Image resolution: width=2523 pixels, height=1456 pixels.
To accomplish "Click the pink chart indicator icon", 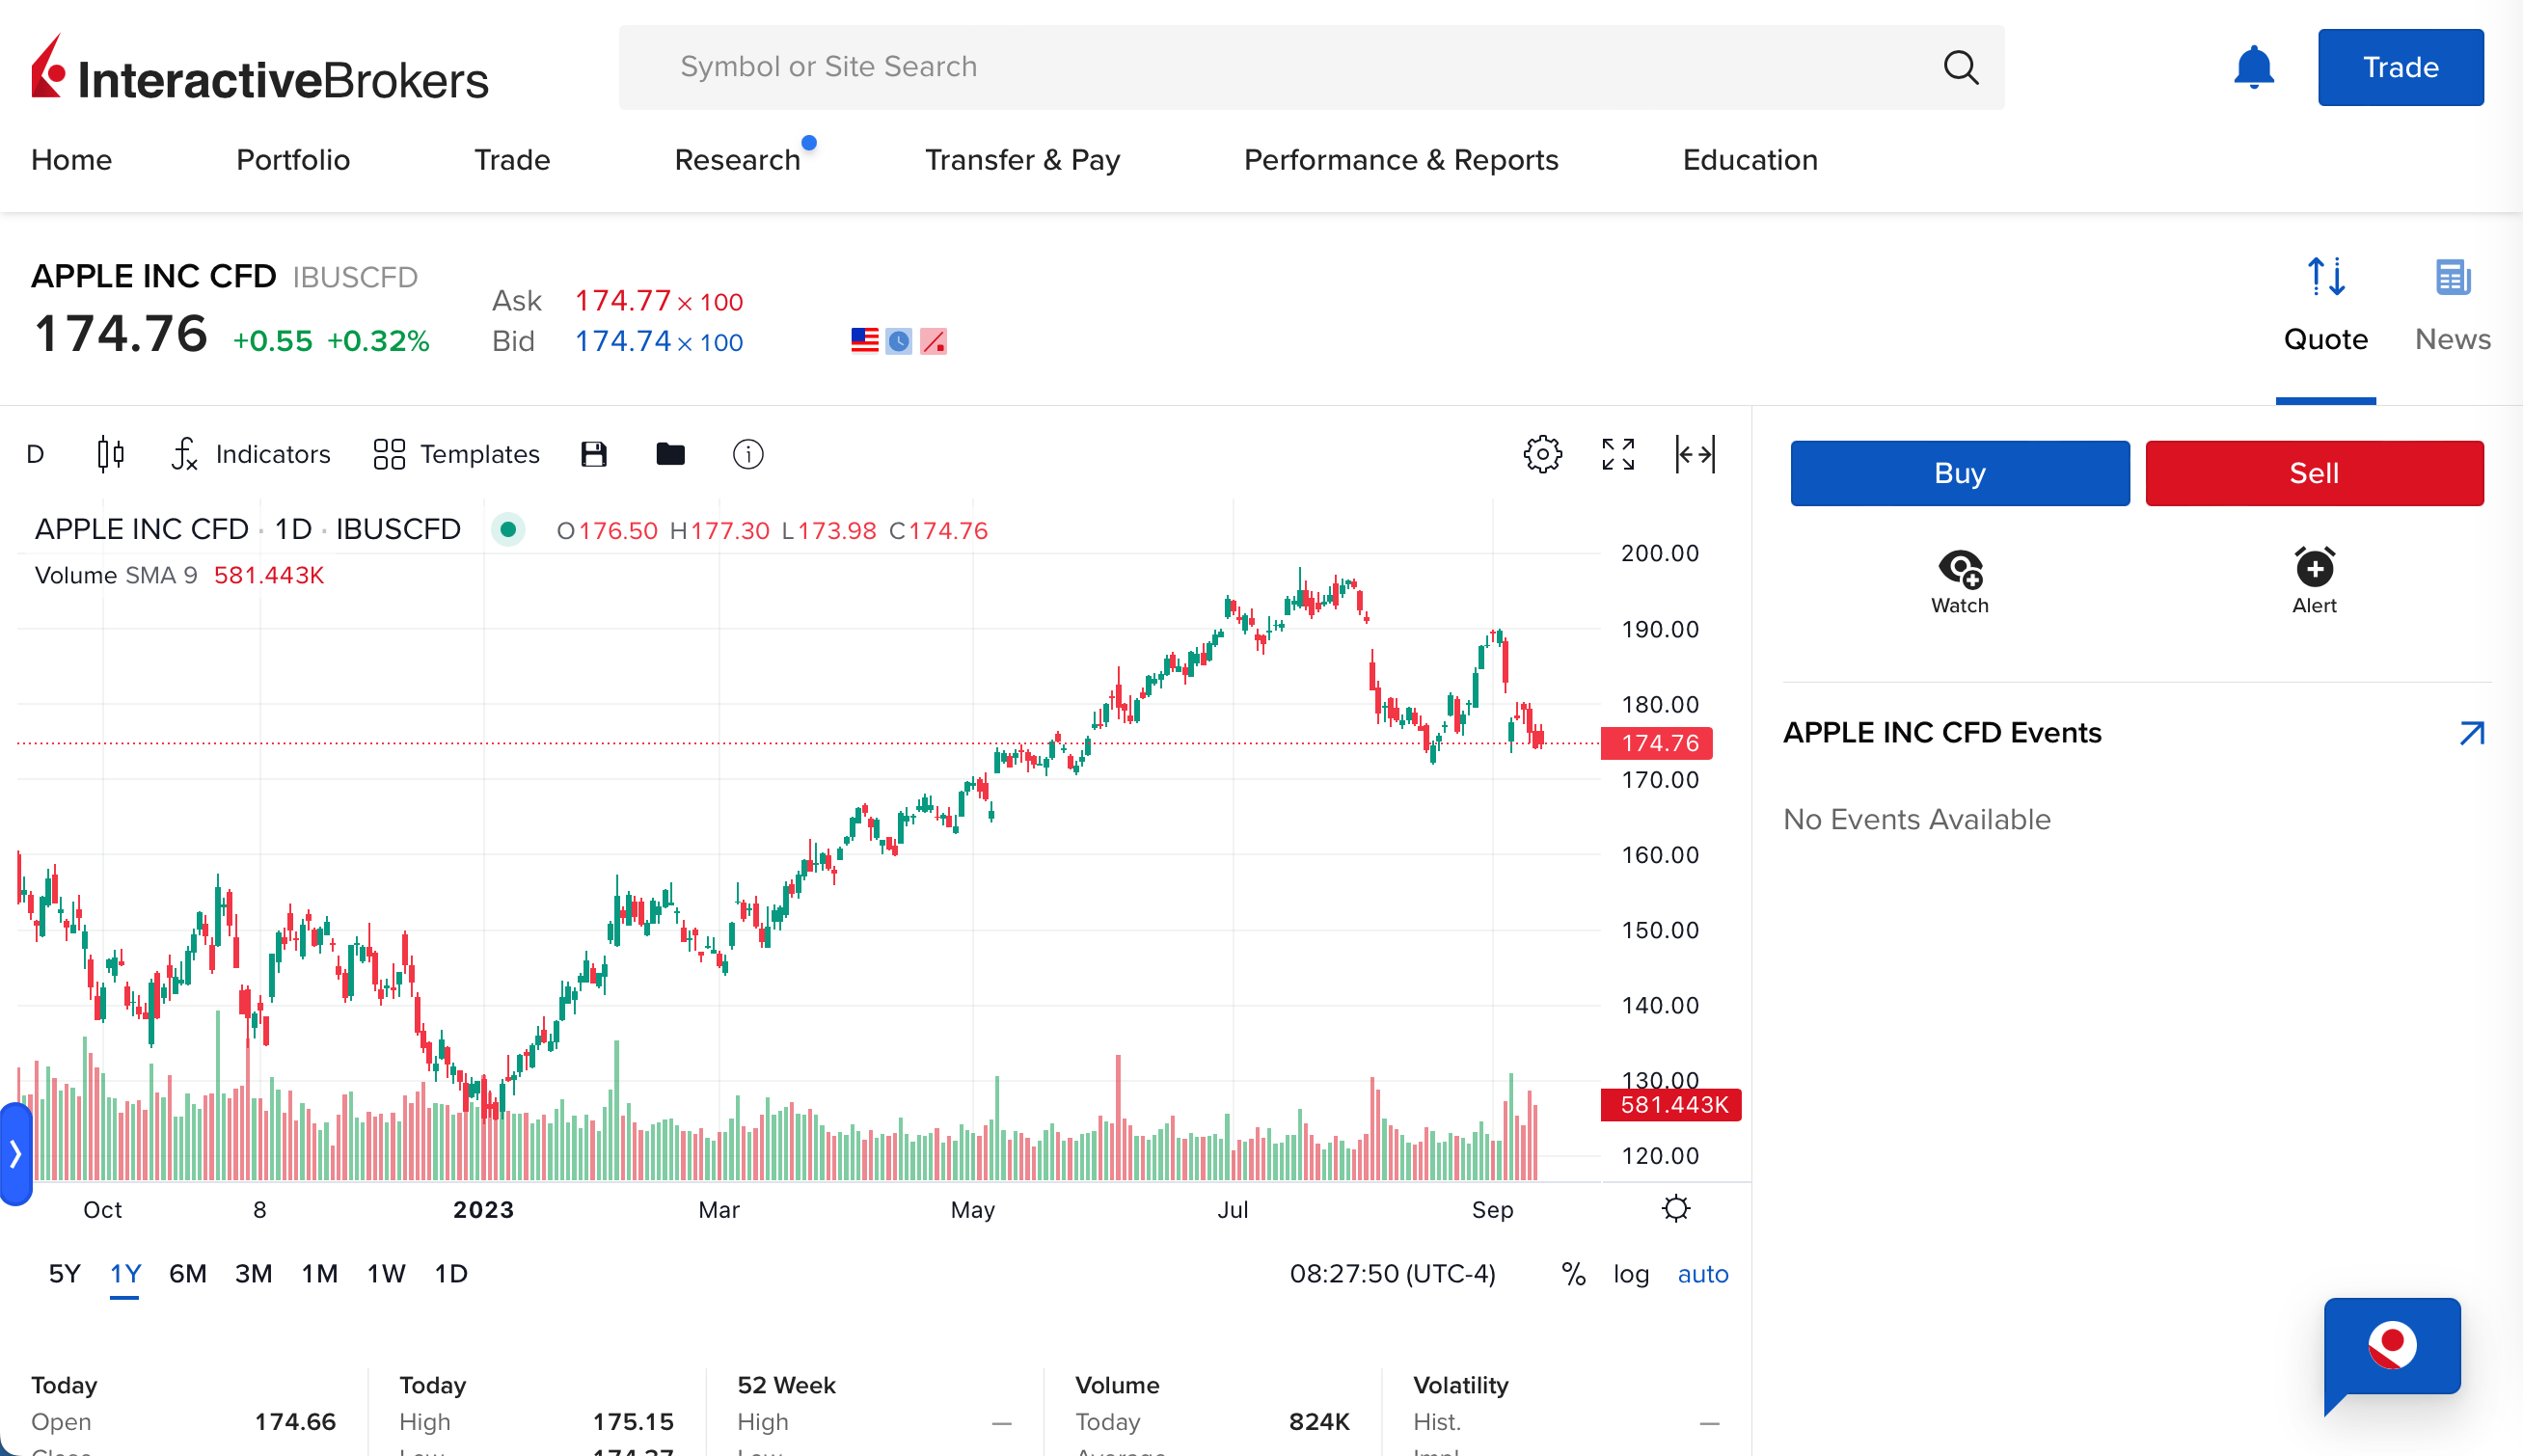I will tap(933, 341).
